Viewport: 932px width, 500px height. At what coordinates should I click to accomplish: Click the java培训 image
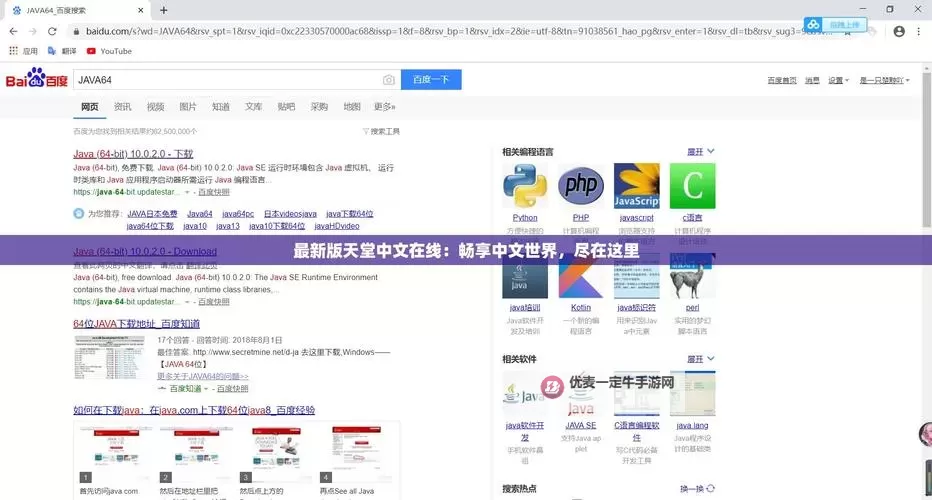[525, 278]
